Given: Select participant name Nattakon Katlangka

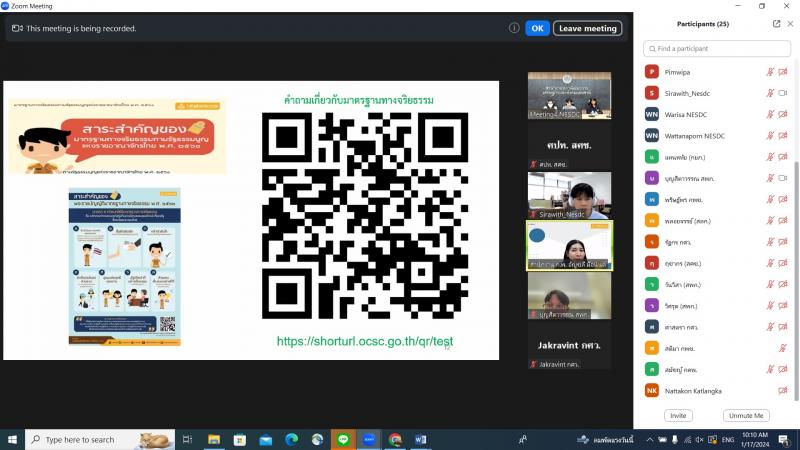Looking at the screenshot, I should click(693, 391).
